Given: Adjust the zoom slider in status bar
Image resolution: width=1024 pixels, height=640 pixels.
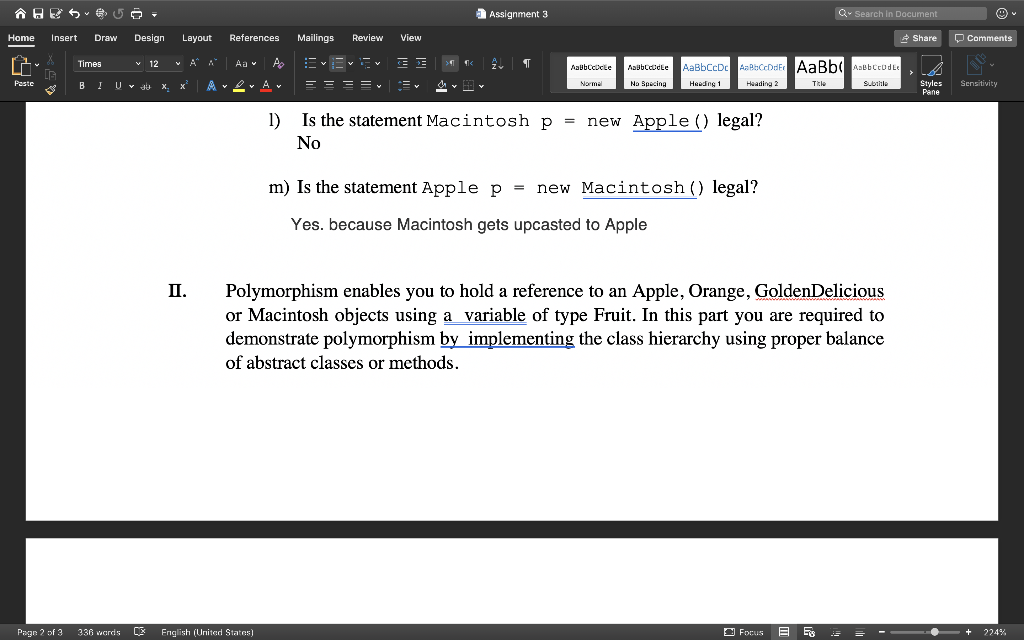Looking at the screenshot, I should 933,632.
